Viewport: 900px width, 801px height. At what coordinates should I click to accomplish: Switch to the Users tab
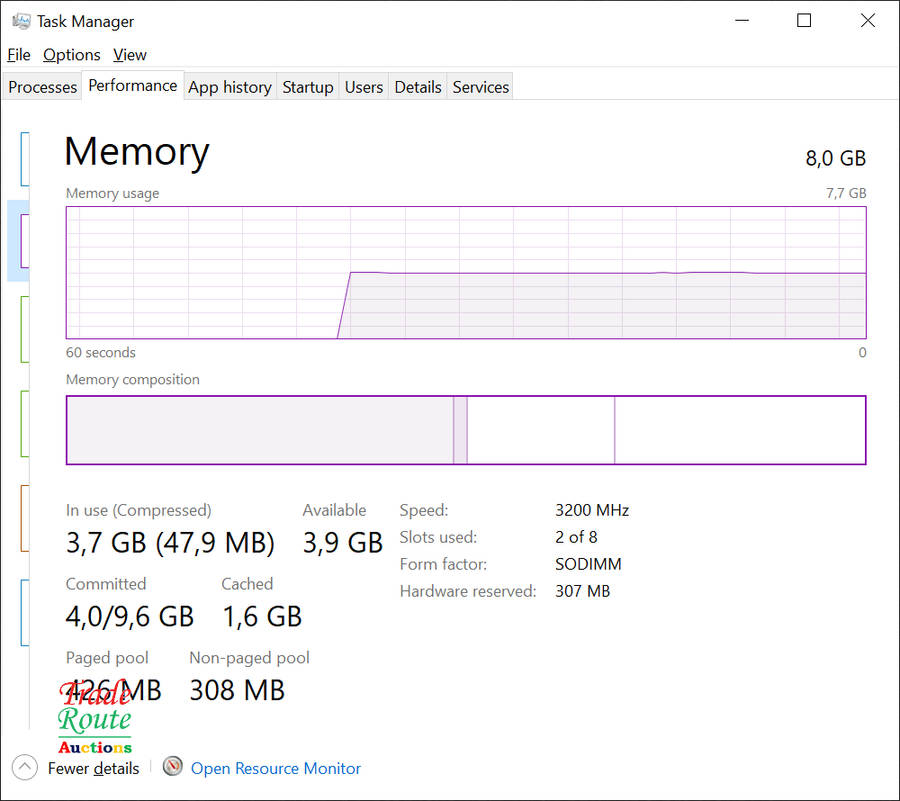pyautogui.click(x=363, y=87)
